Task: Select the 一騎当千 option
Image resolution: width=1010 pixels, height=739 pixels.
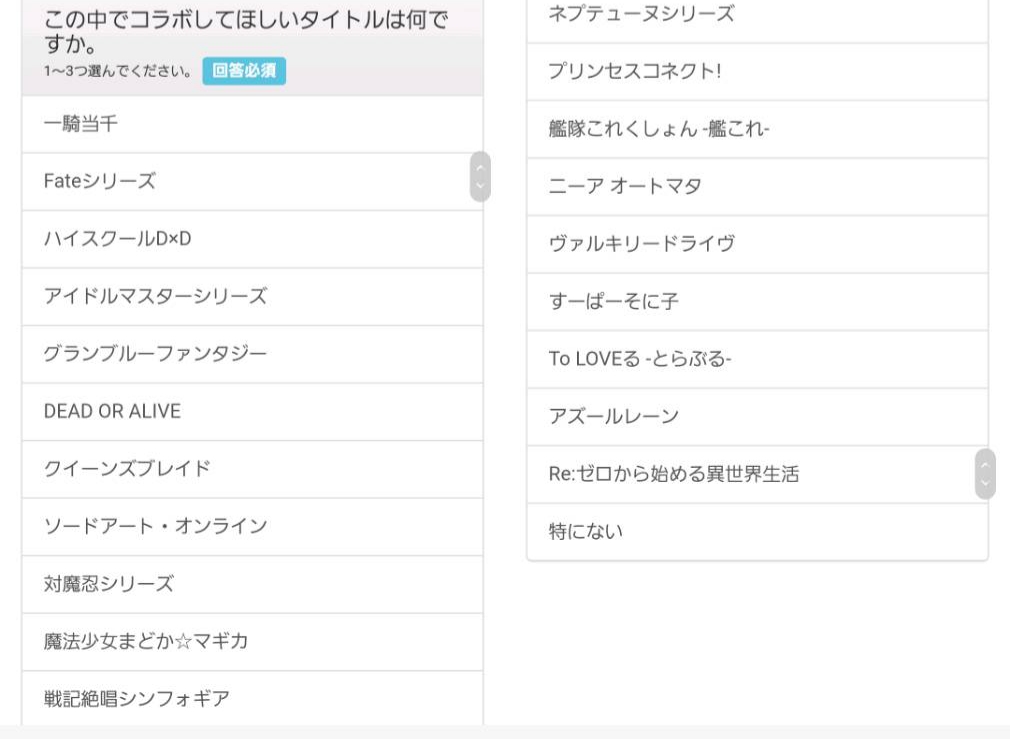Action: pos(250,125)
